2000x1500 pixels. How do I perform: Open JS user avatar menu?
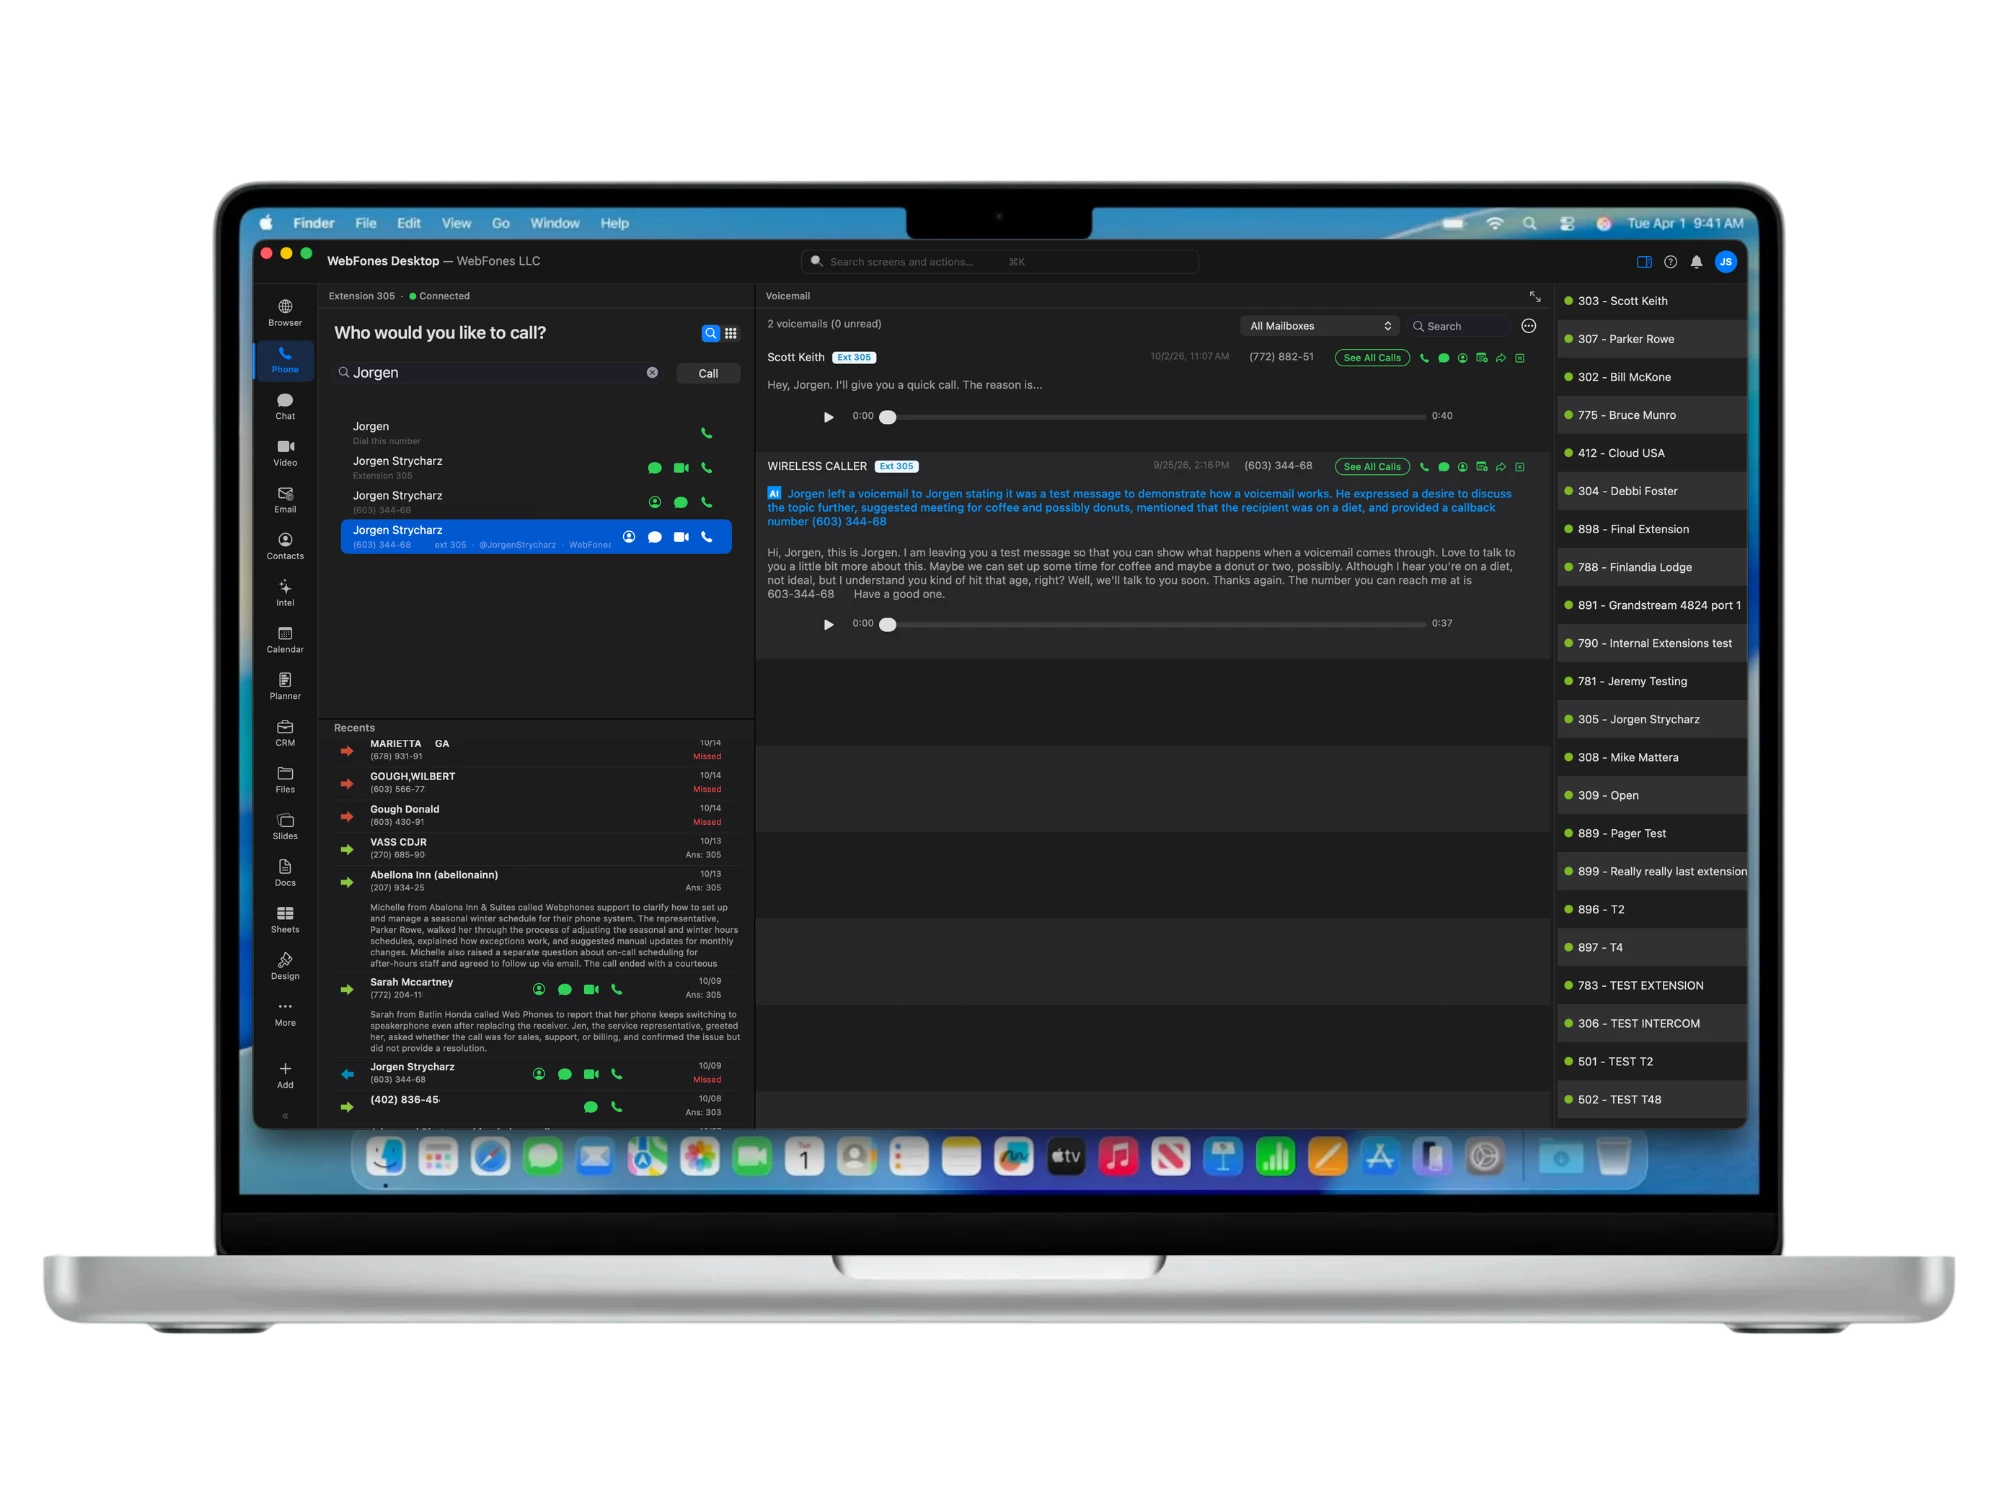[x=1725, y=262]
